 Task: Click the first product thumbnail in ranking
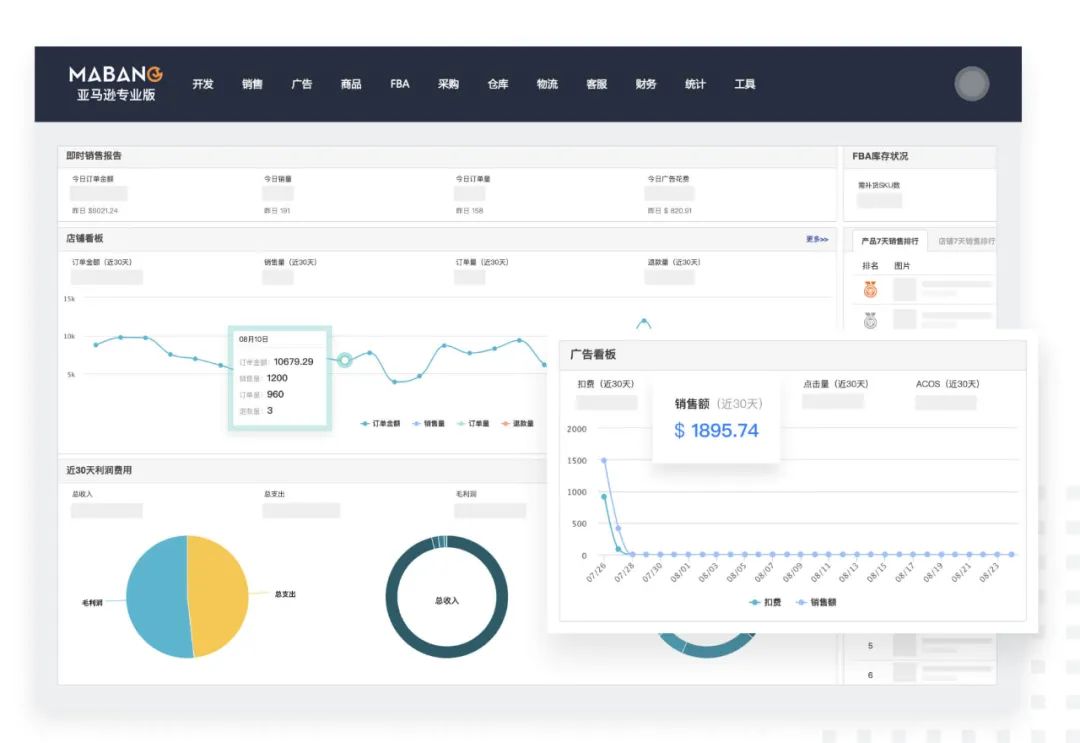[904, 290]
